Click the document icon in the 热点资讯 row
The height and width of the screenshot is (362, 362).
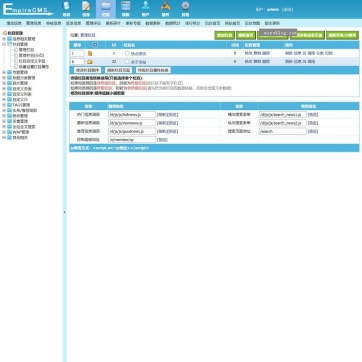tap(90, 53)
